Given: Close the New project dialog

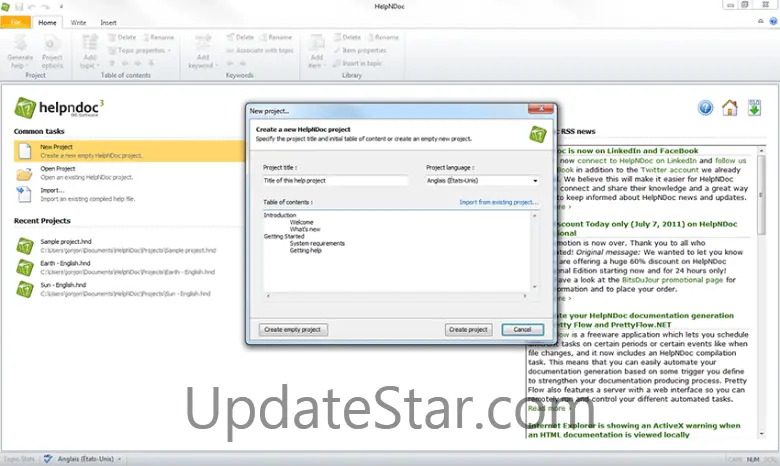Looking at the screenshot, I should [541, 109].
